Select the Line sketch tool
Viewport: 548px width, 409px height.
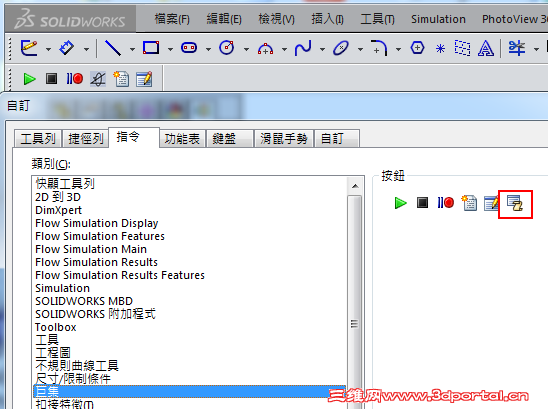click(113, 48)
